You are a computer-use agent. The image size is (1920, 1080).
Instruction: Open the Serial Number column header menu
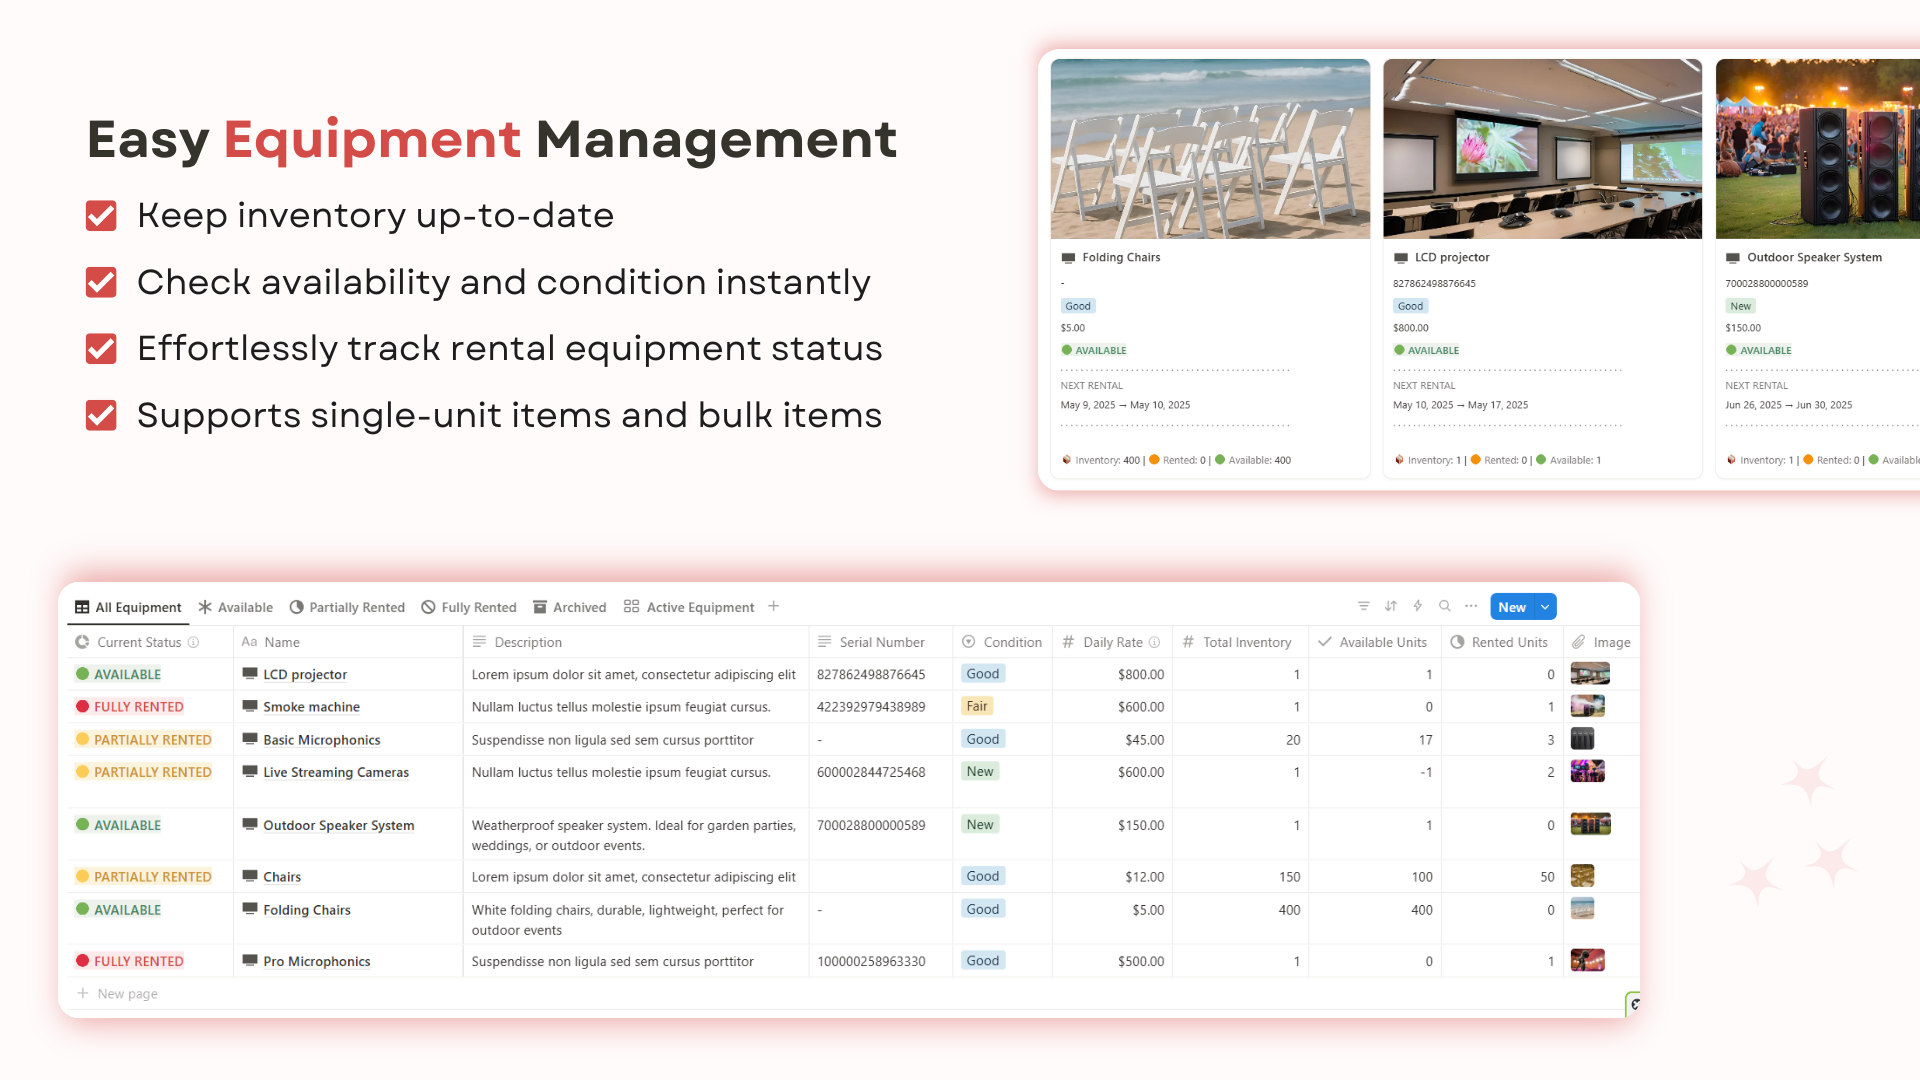click(880, 642)
